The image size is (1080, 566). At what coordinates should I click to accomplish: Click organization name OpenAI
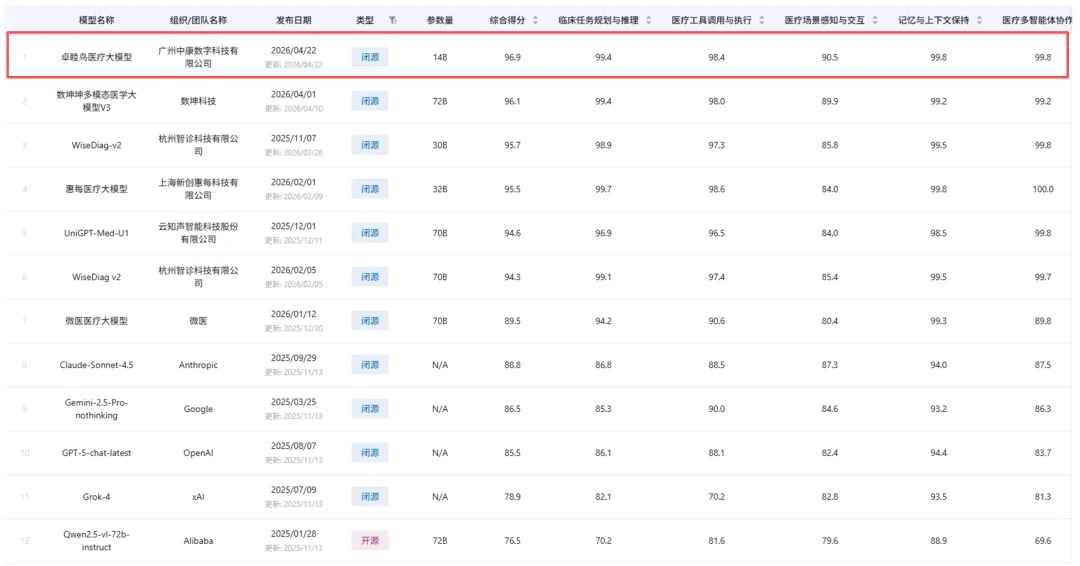click(x=198, y=453)
